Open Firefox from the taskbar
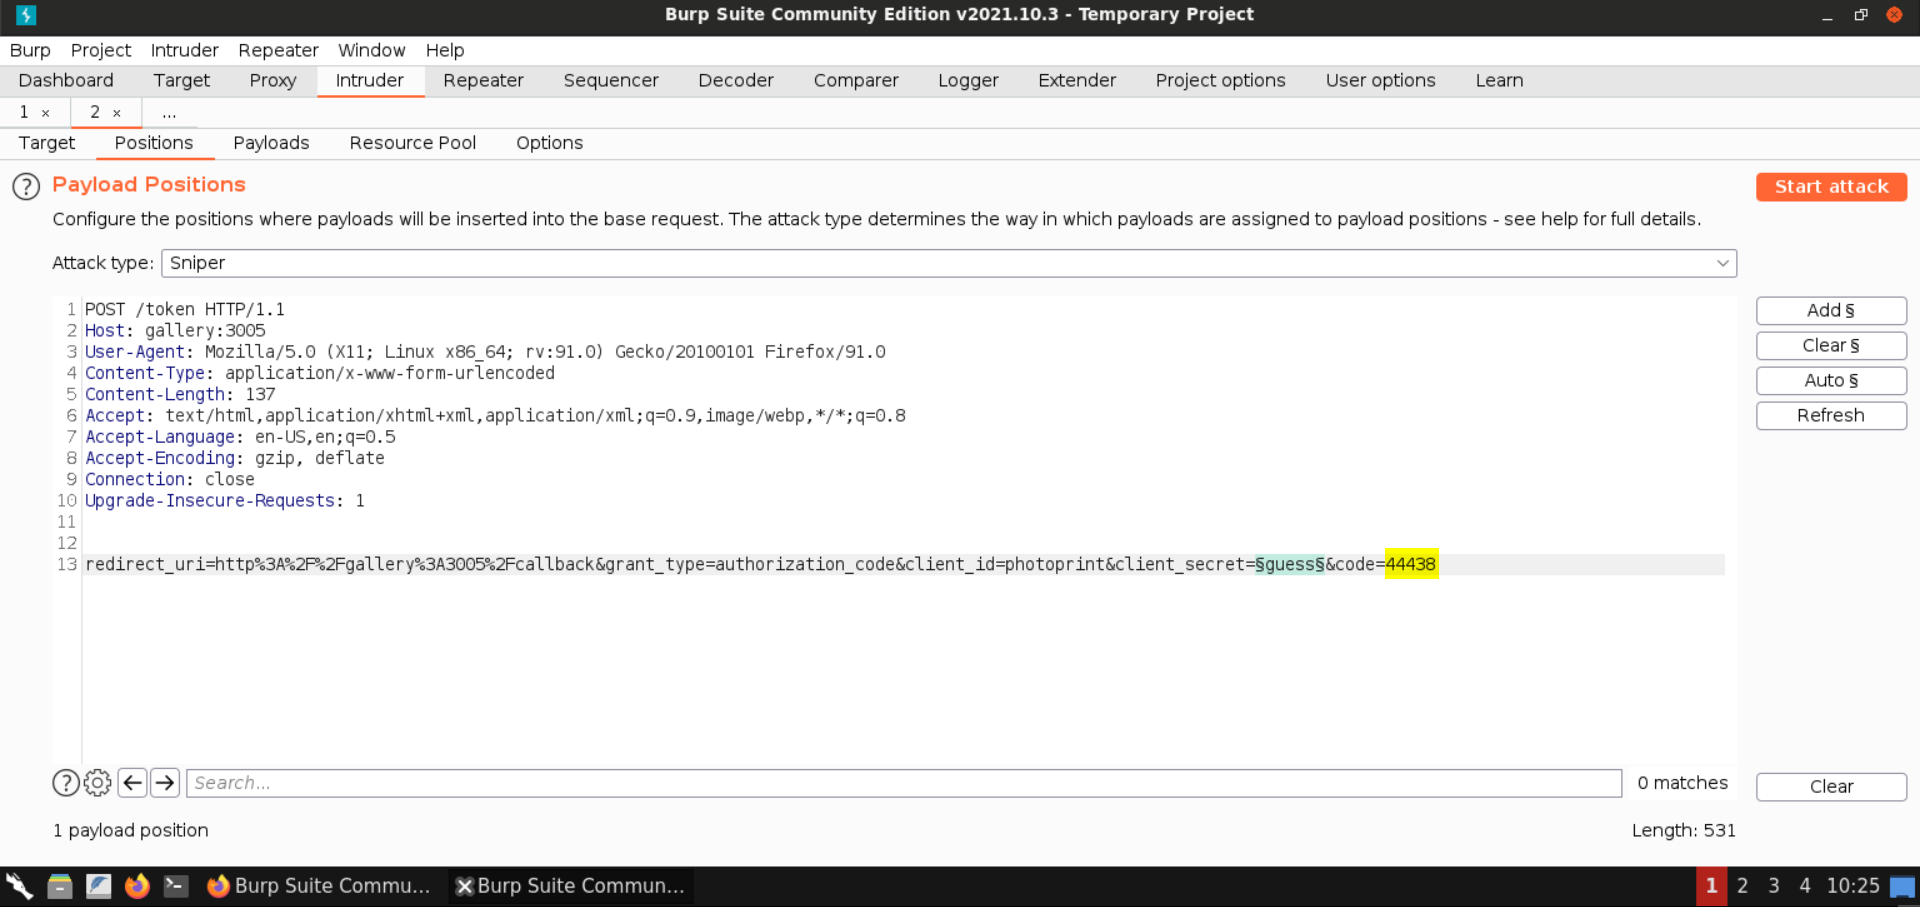The height and width of the screenshot is (907, 1920). point(137,886)
